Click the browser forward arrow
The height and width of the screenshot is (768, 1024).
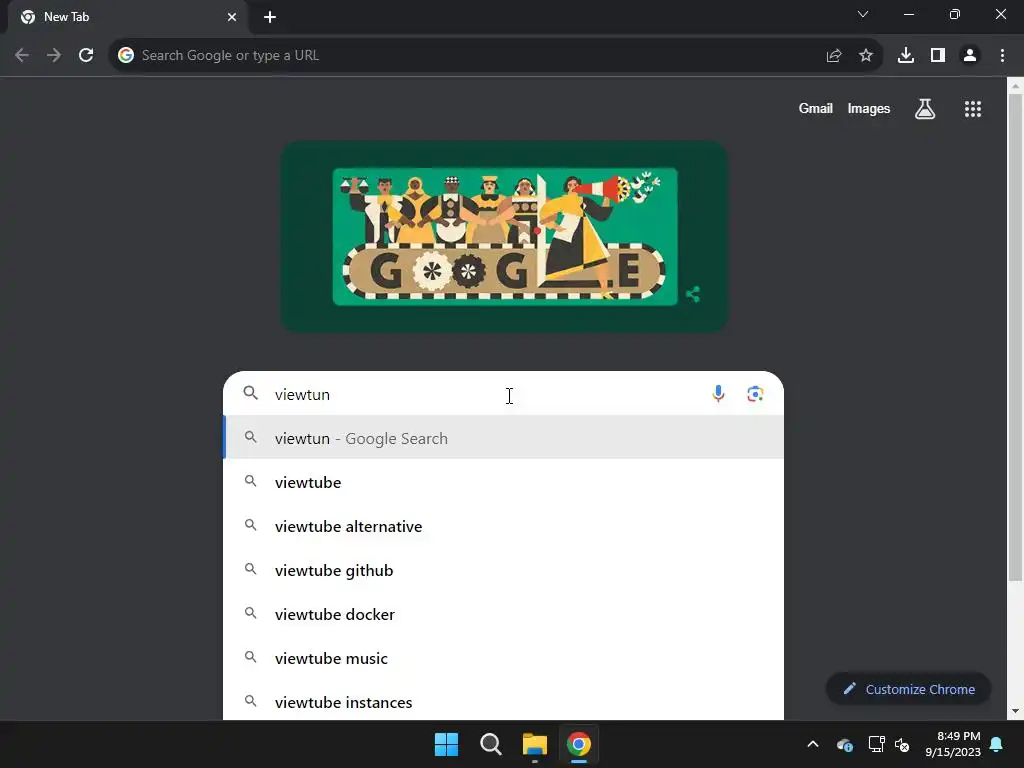tap(54, 56)
